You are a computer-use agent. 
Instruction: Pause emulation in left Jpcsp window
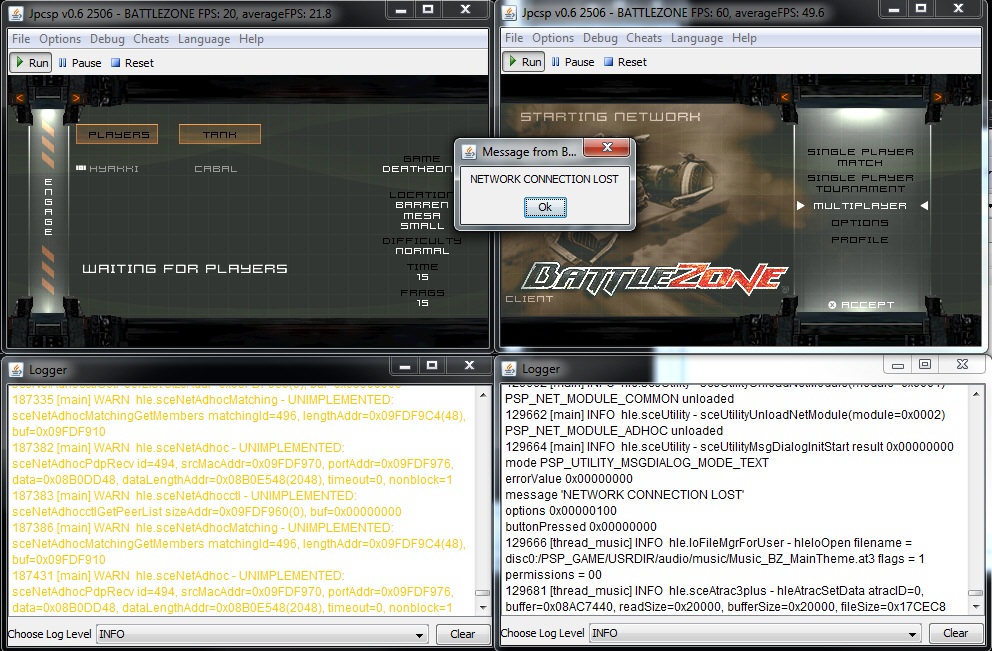[79, 62]
